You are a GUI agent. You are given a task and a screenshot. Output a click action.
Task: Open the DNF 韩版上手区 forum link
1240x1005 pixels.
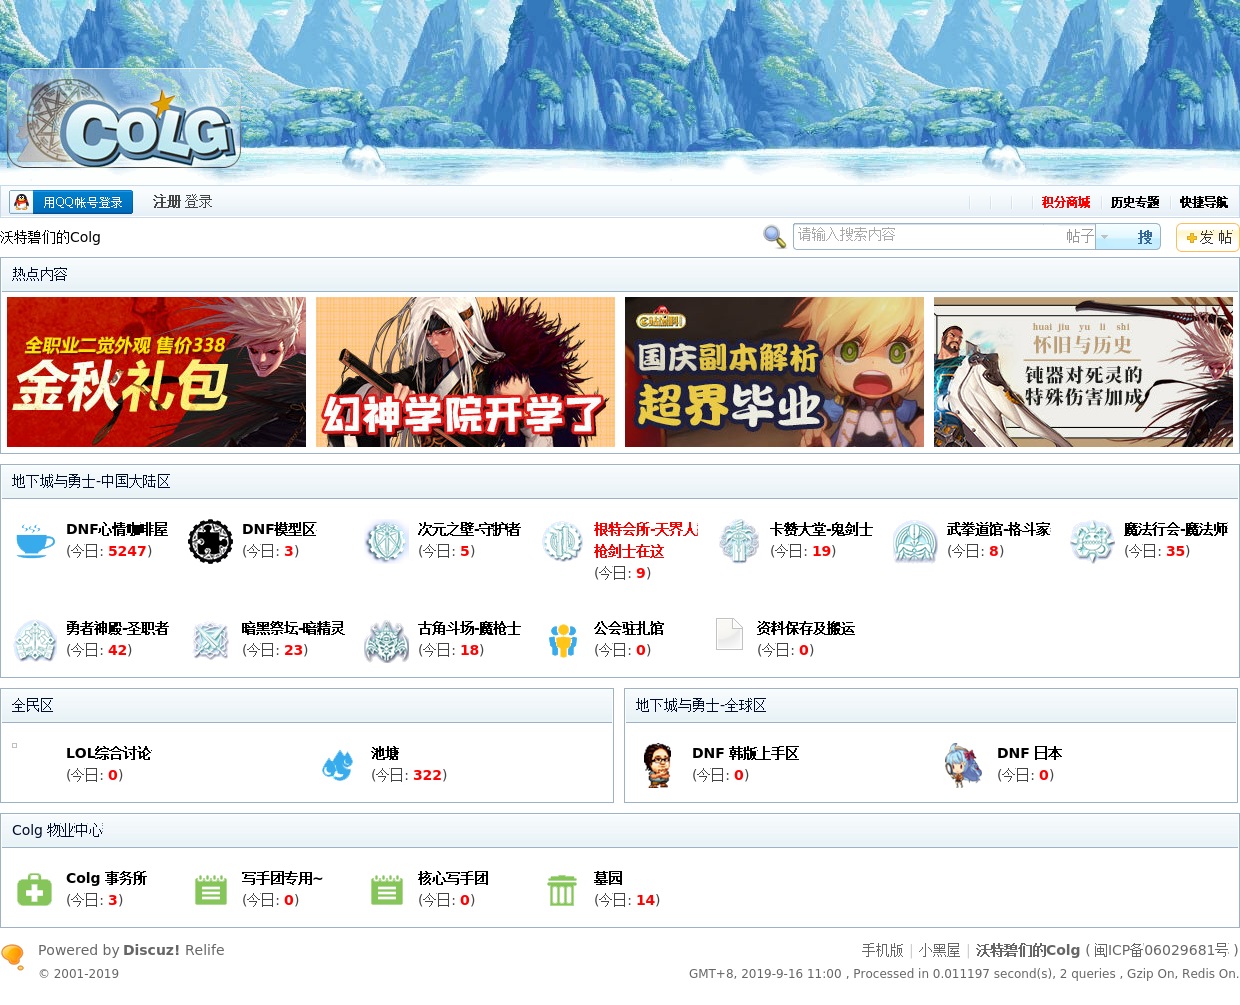click(x=745, y=753)
